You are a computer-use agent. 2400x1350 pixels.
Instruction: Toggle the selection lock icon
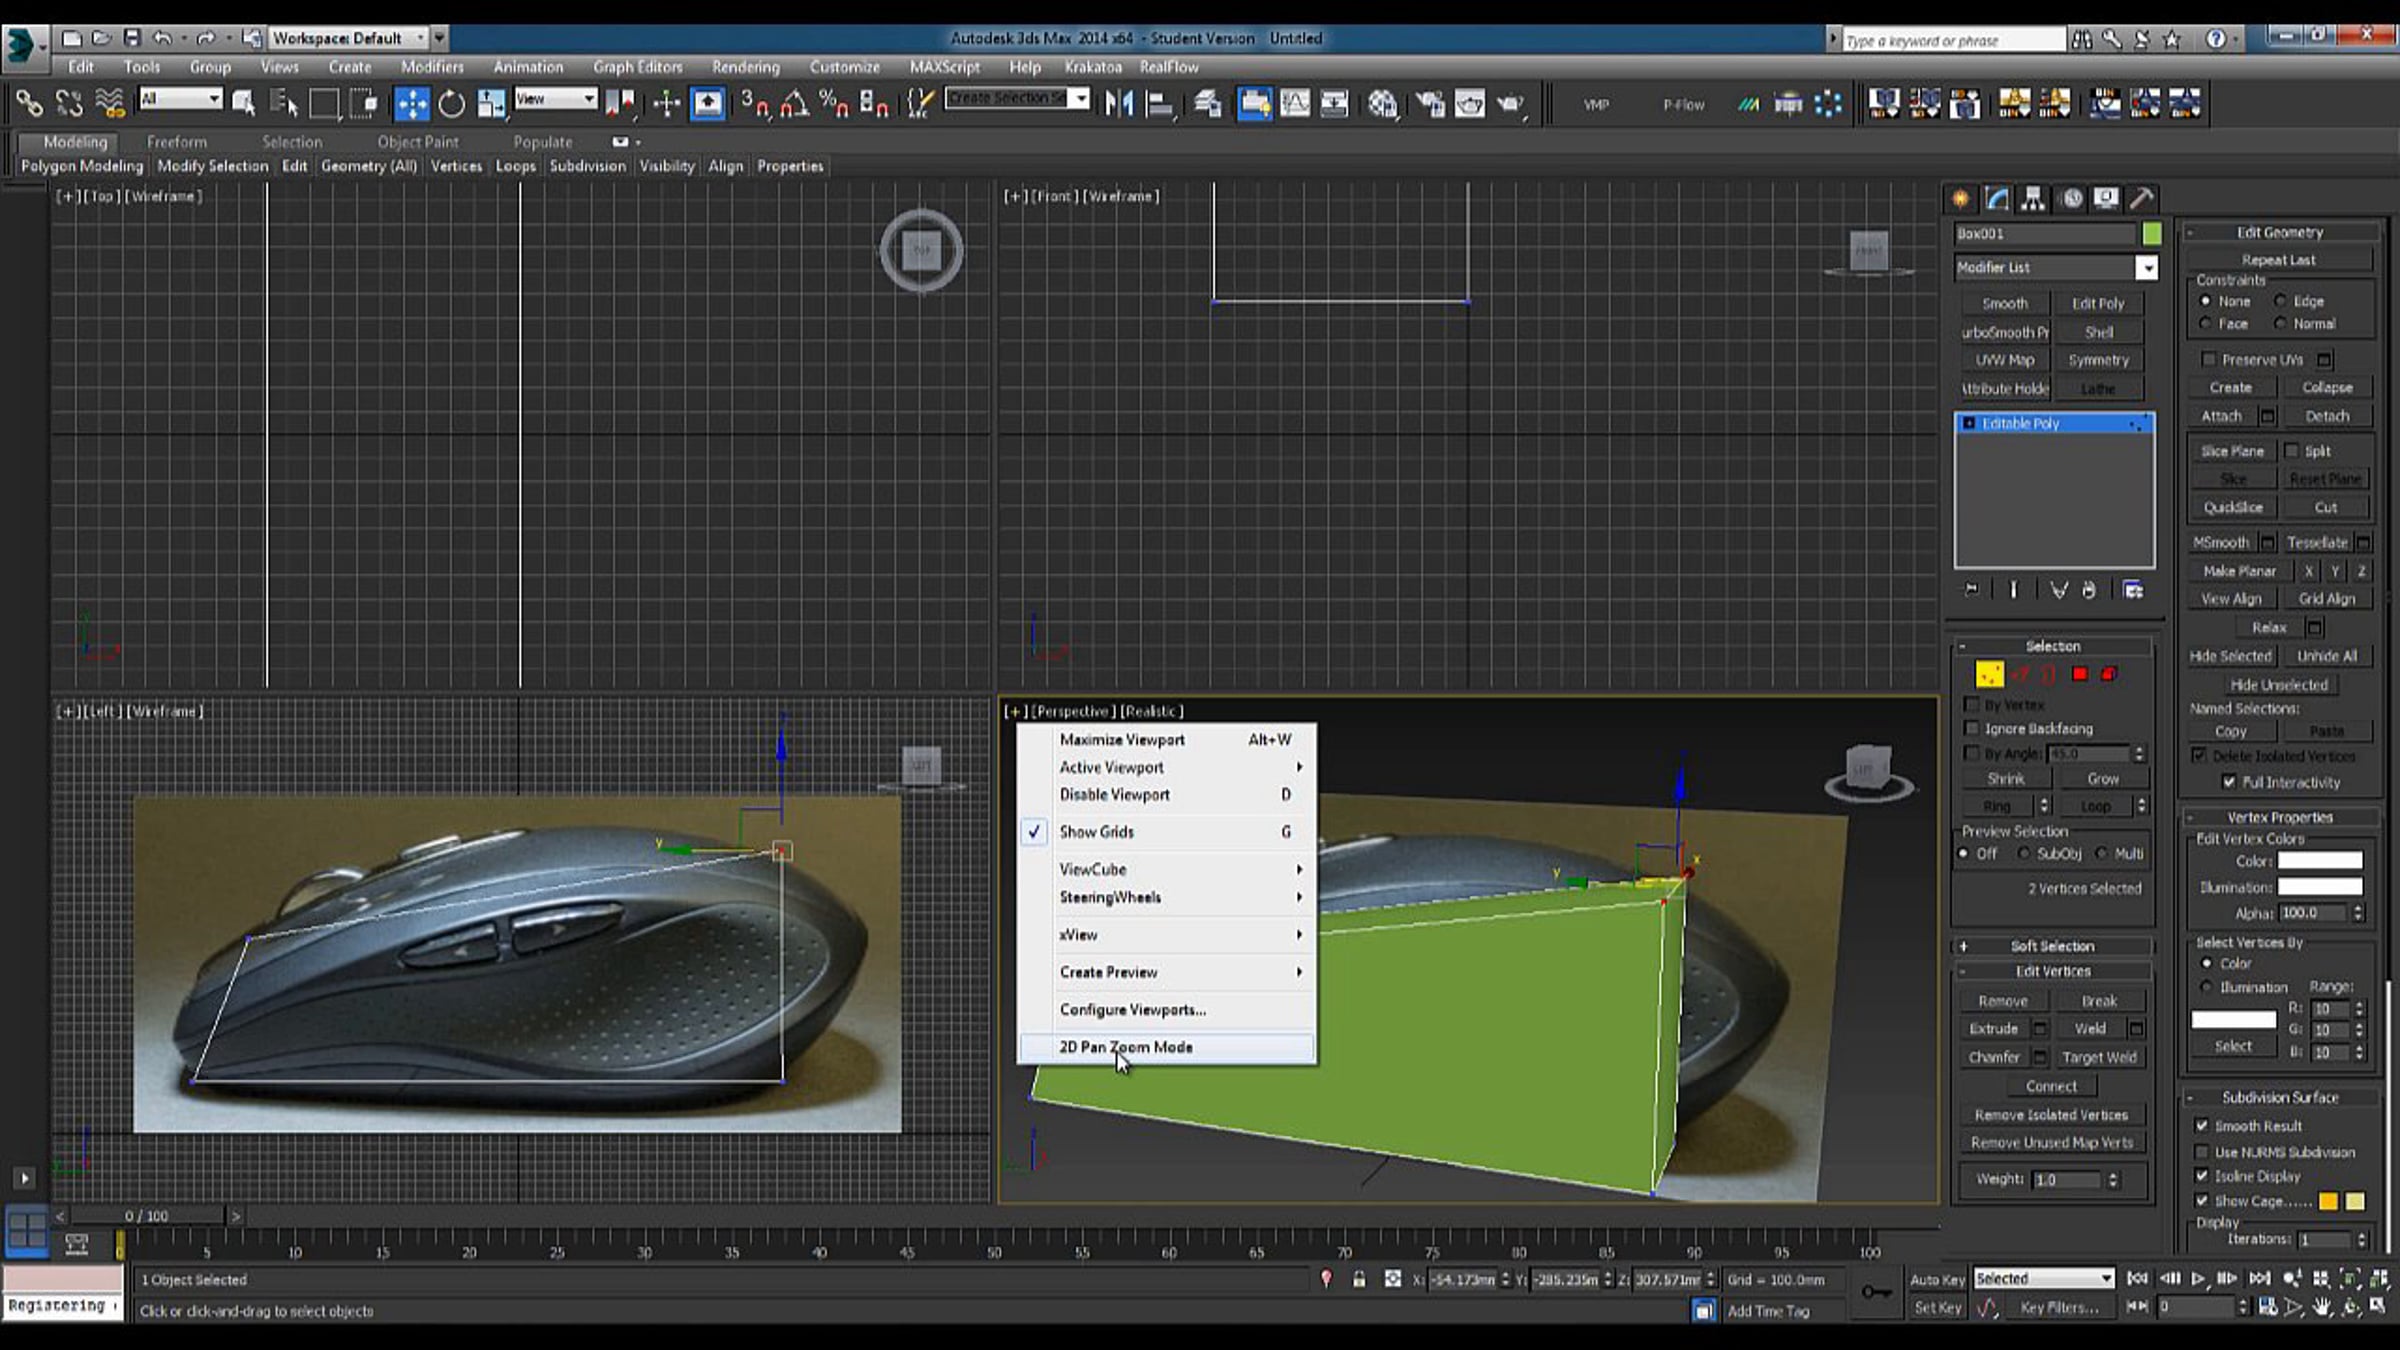coord(1358,1279)
